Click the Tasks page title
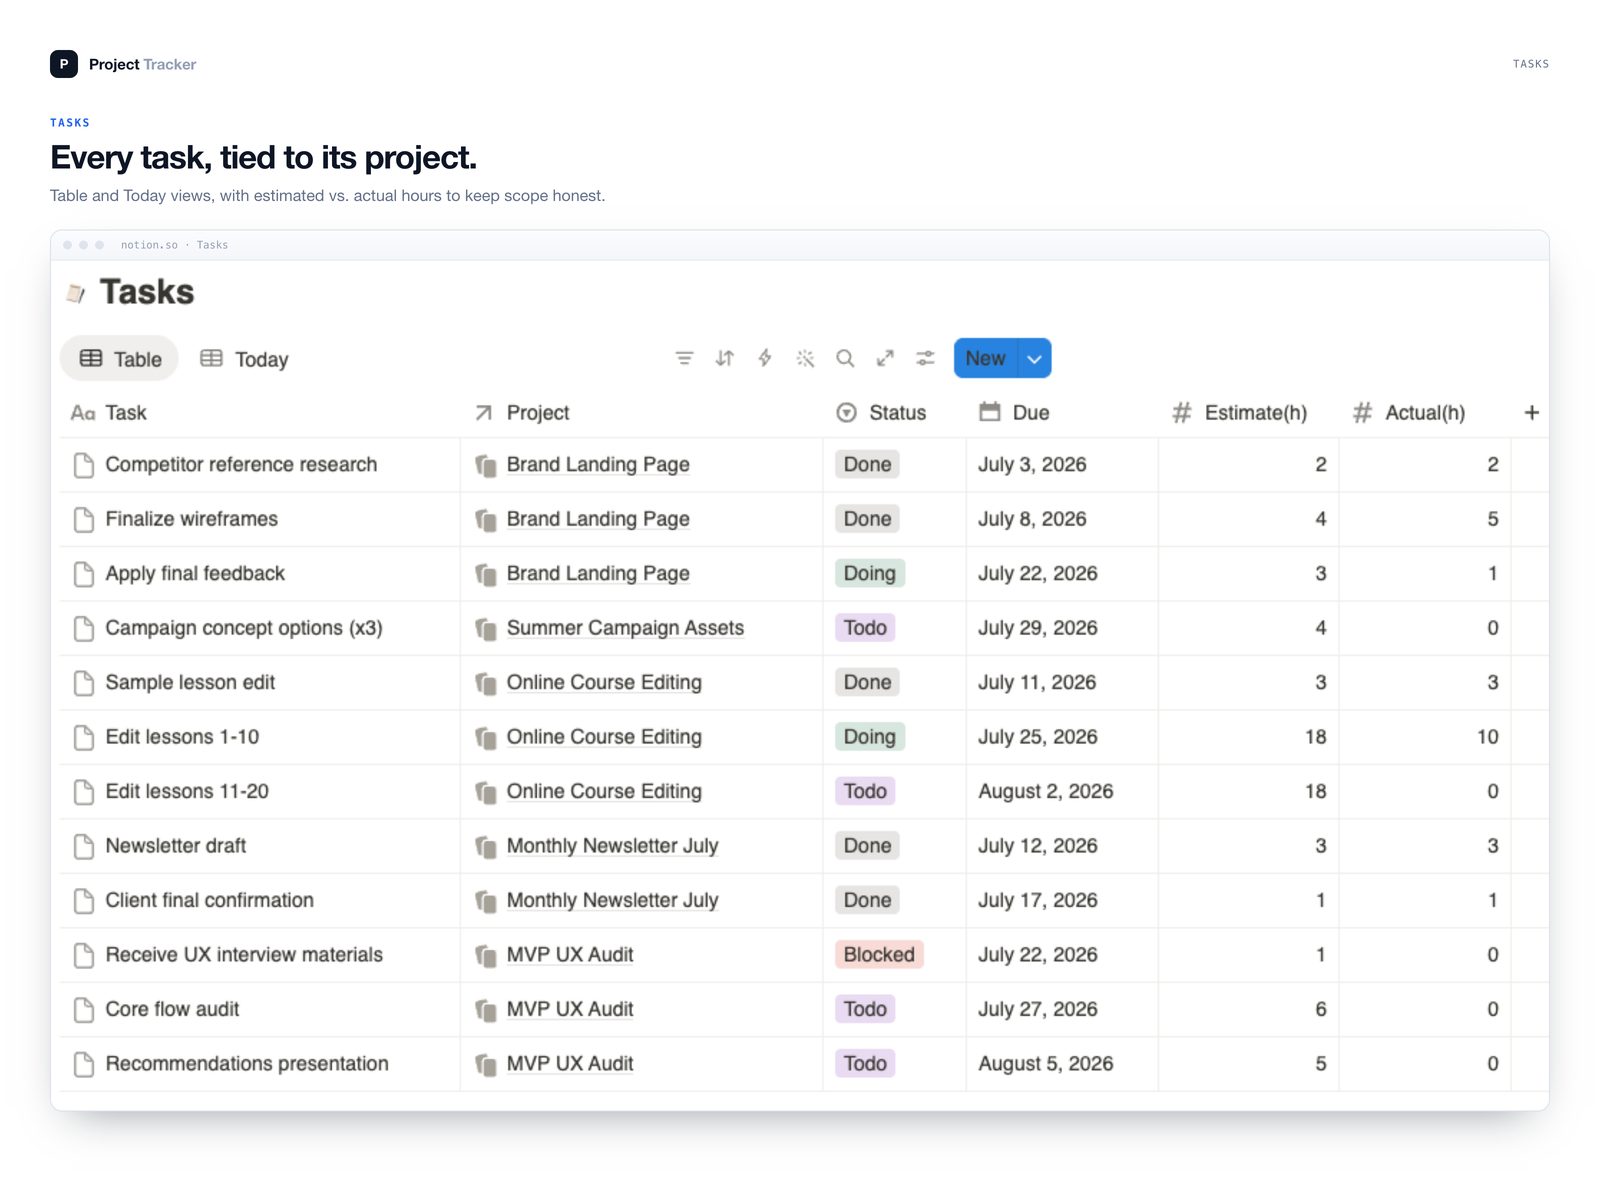The image size is (1600, 1200). [147, 292]
